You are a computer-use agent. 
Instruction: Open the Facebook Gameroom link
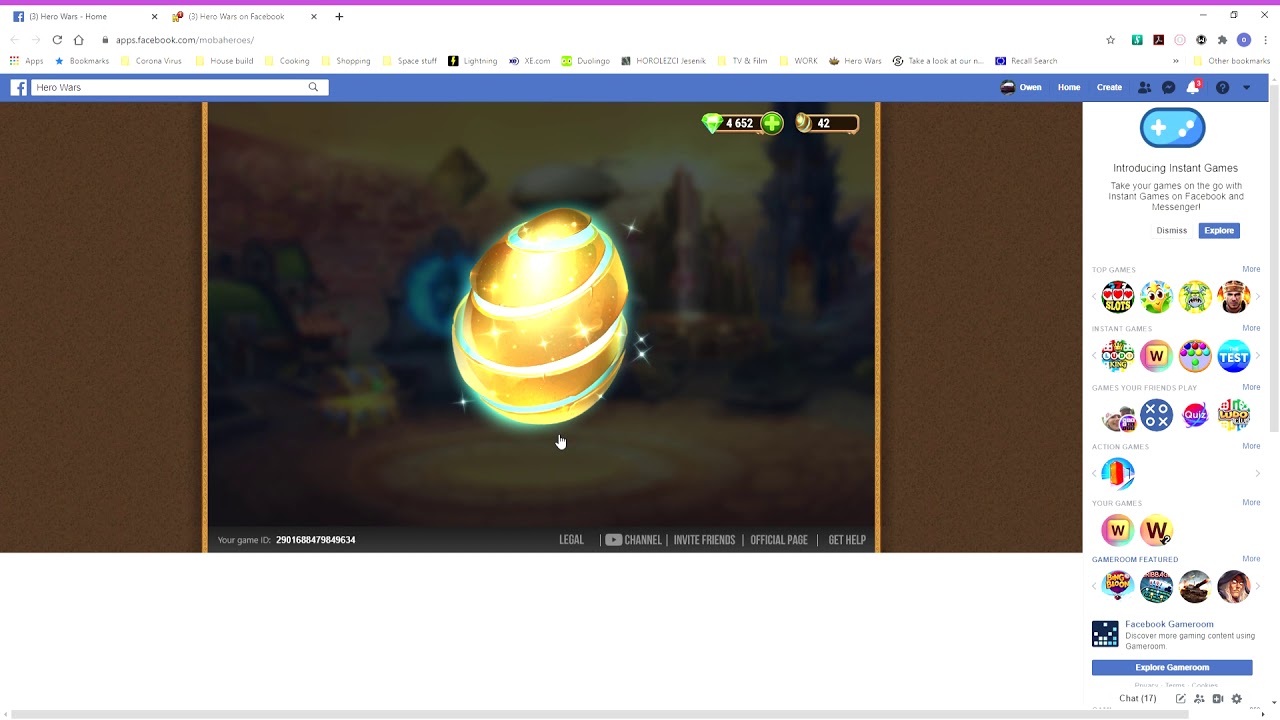click(x=1169, y=624)
